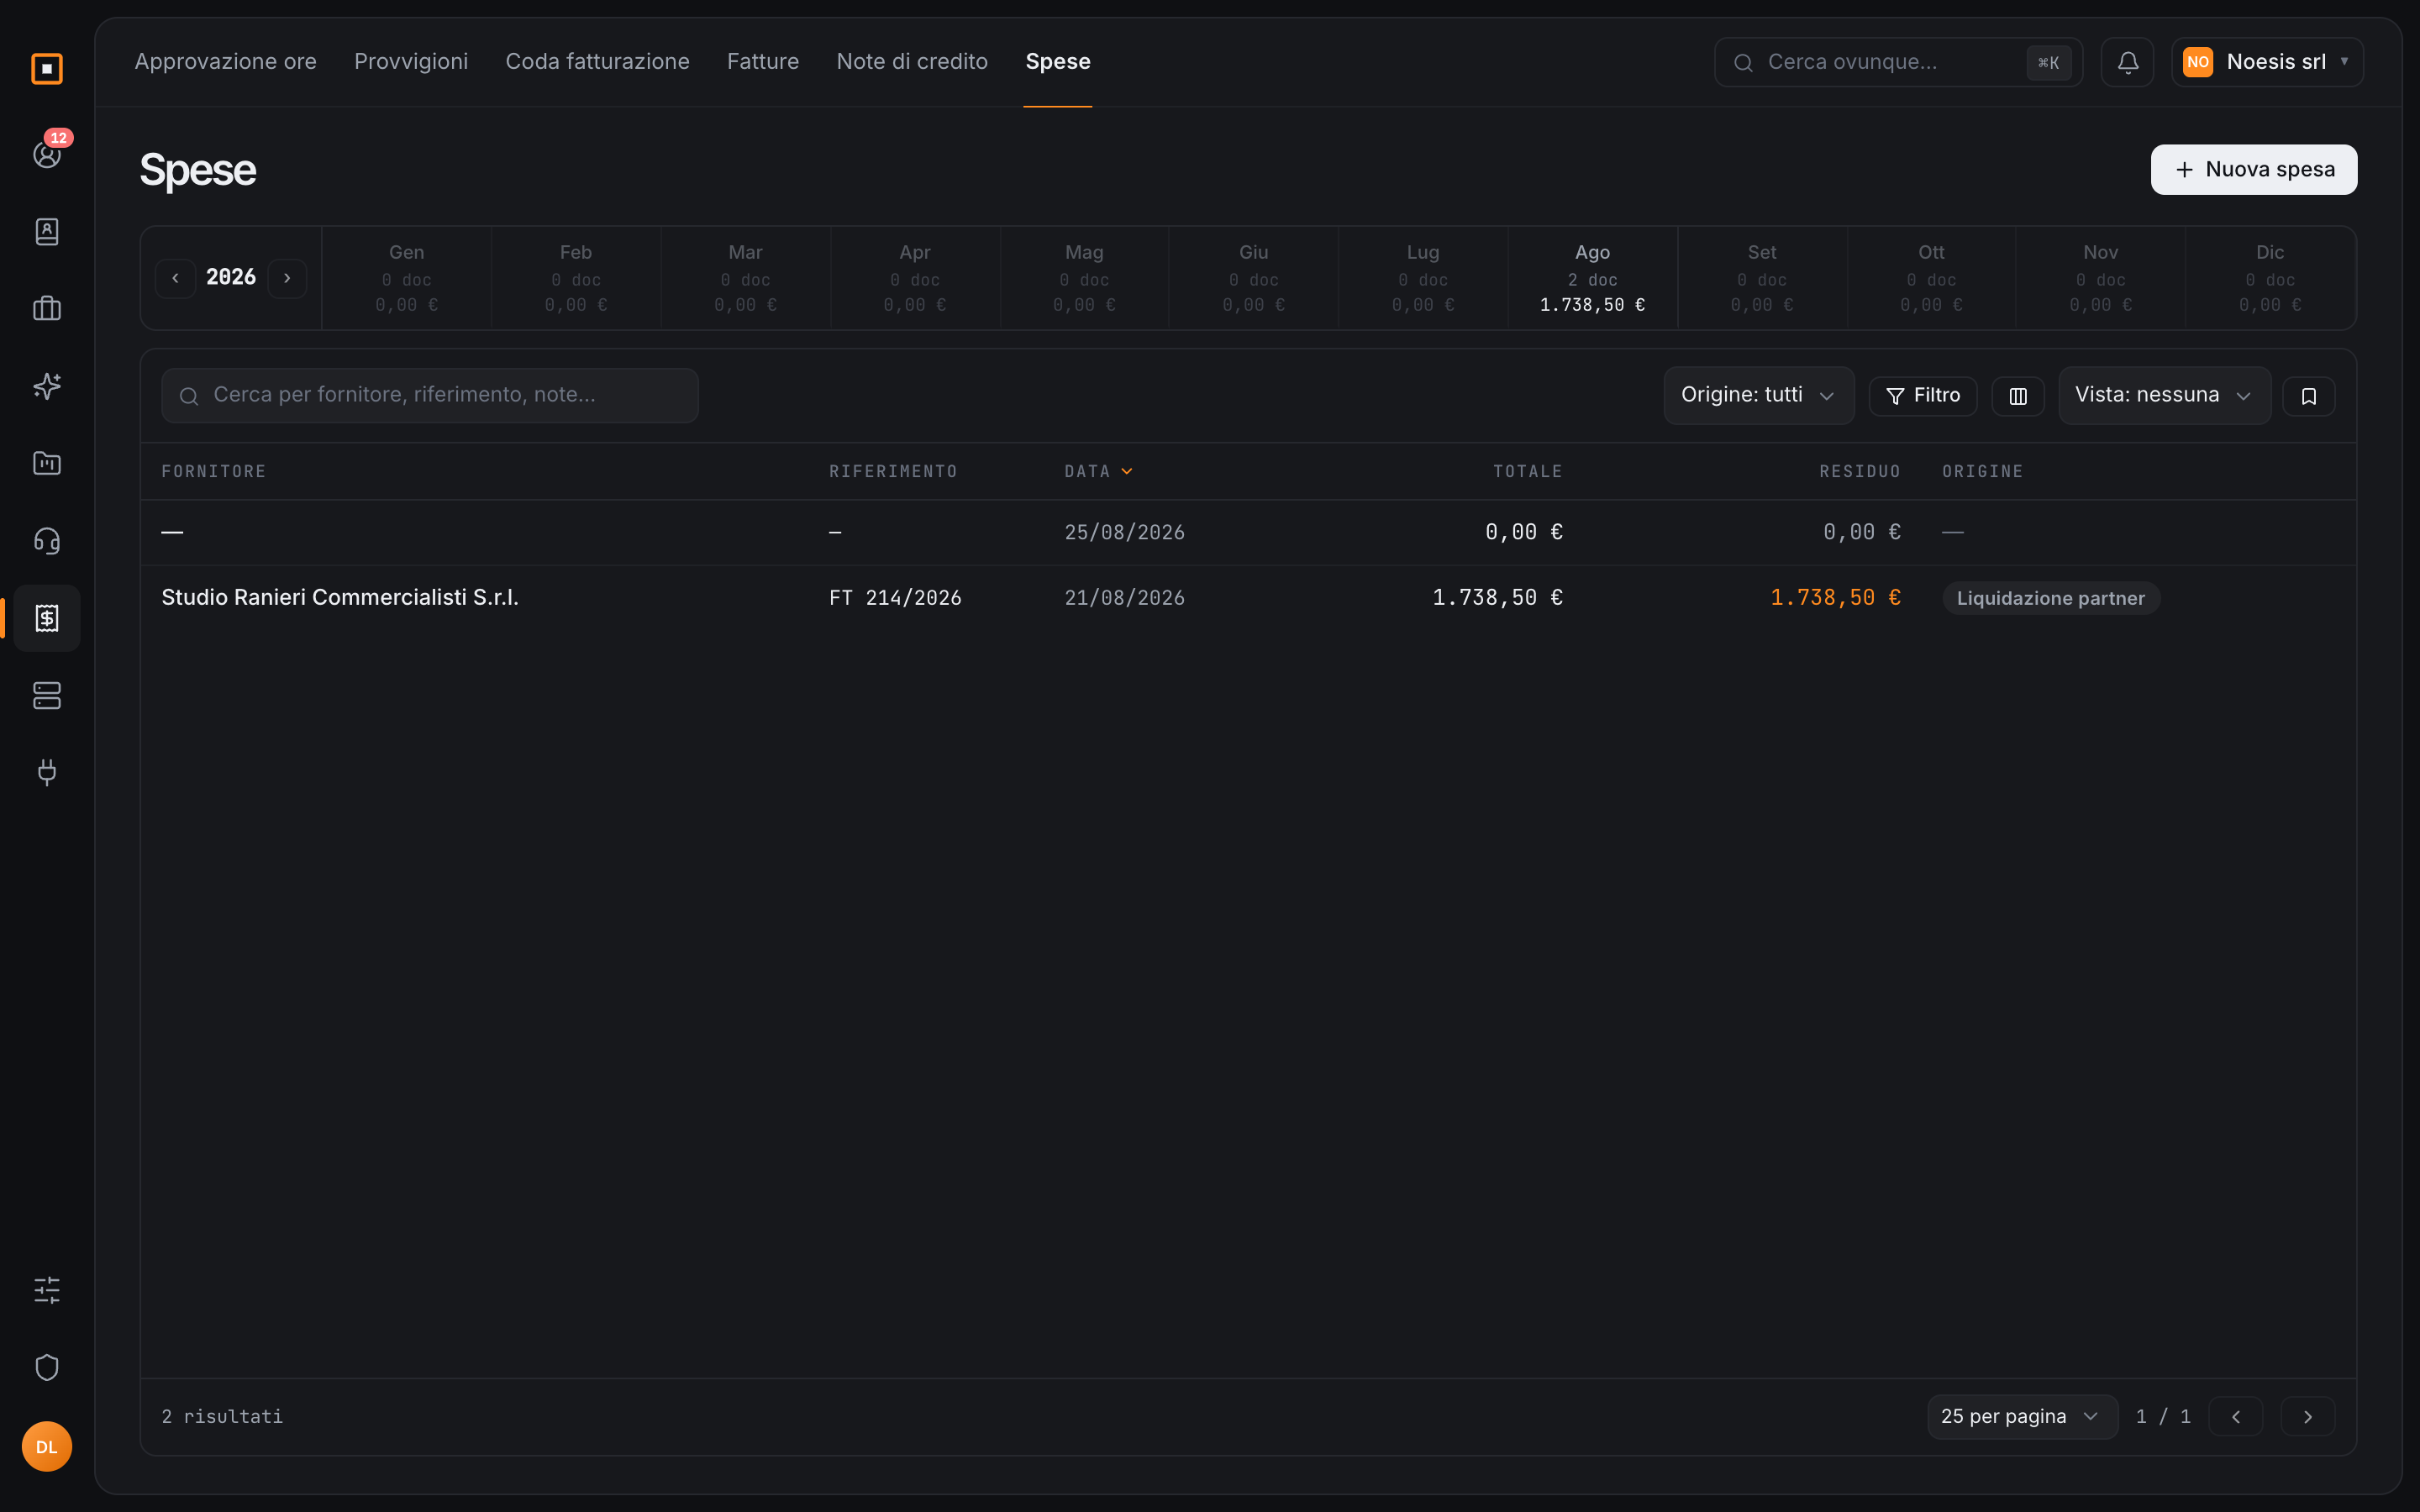This screenshot has width=2420, height=1512.
Task: Open the plug integrations sidebar icon
Action: click(47, 772)
